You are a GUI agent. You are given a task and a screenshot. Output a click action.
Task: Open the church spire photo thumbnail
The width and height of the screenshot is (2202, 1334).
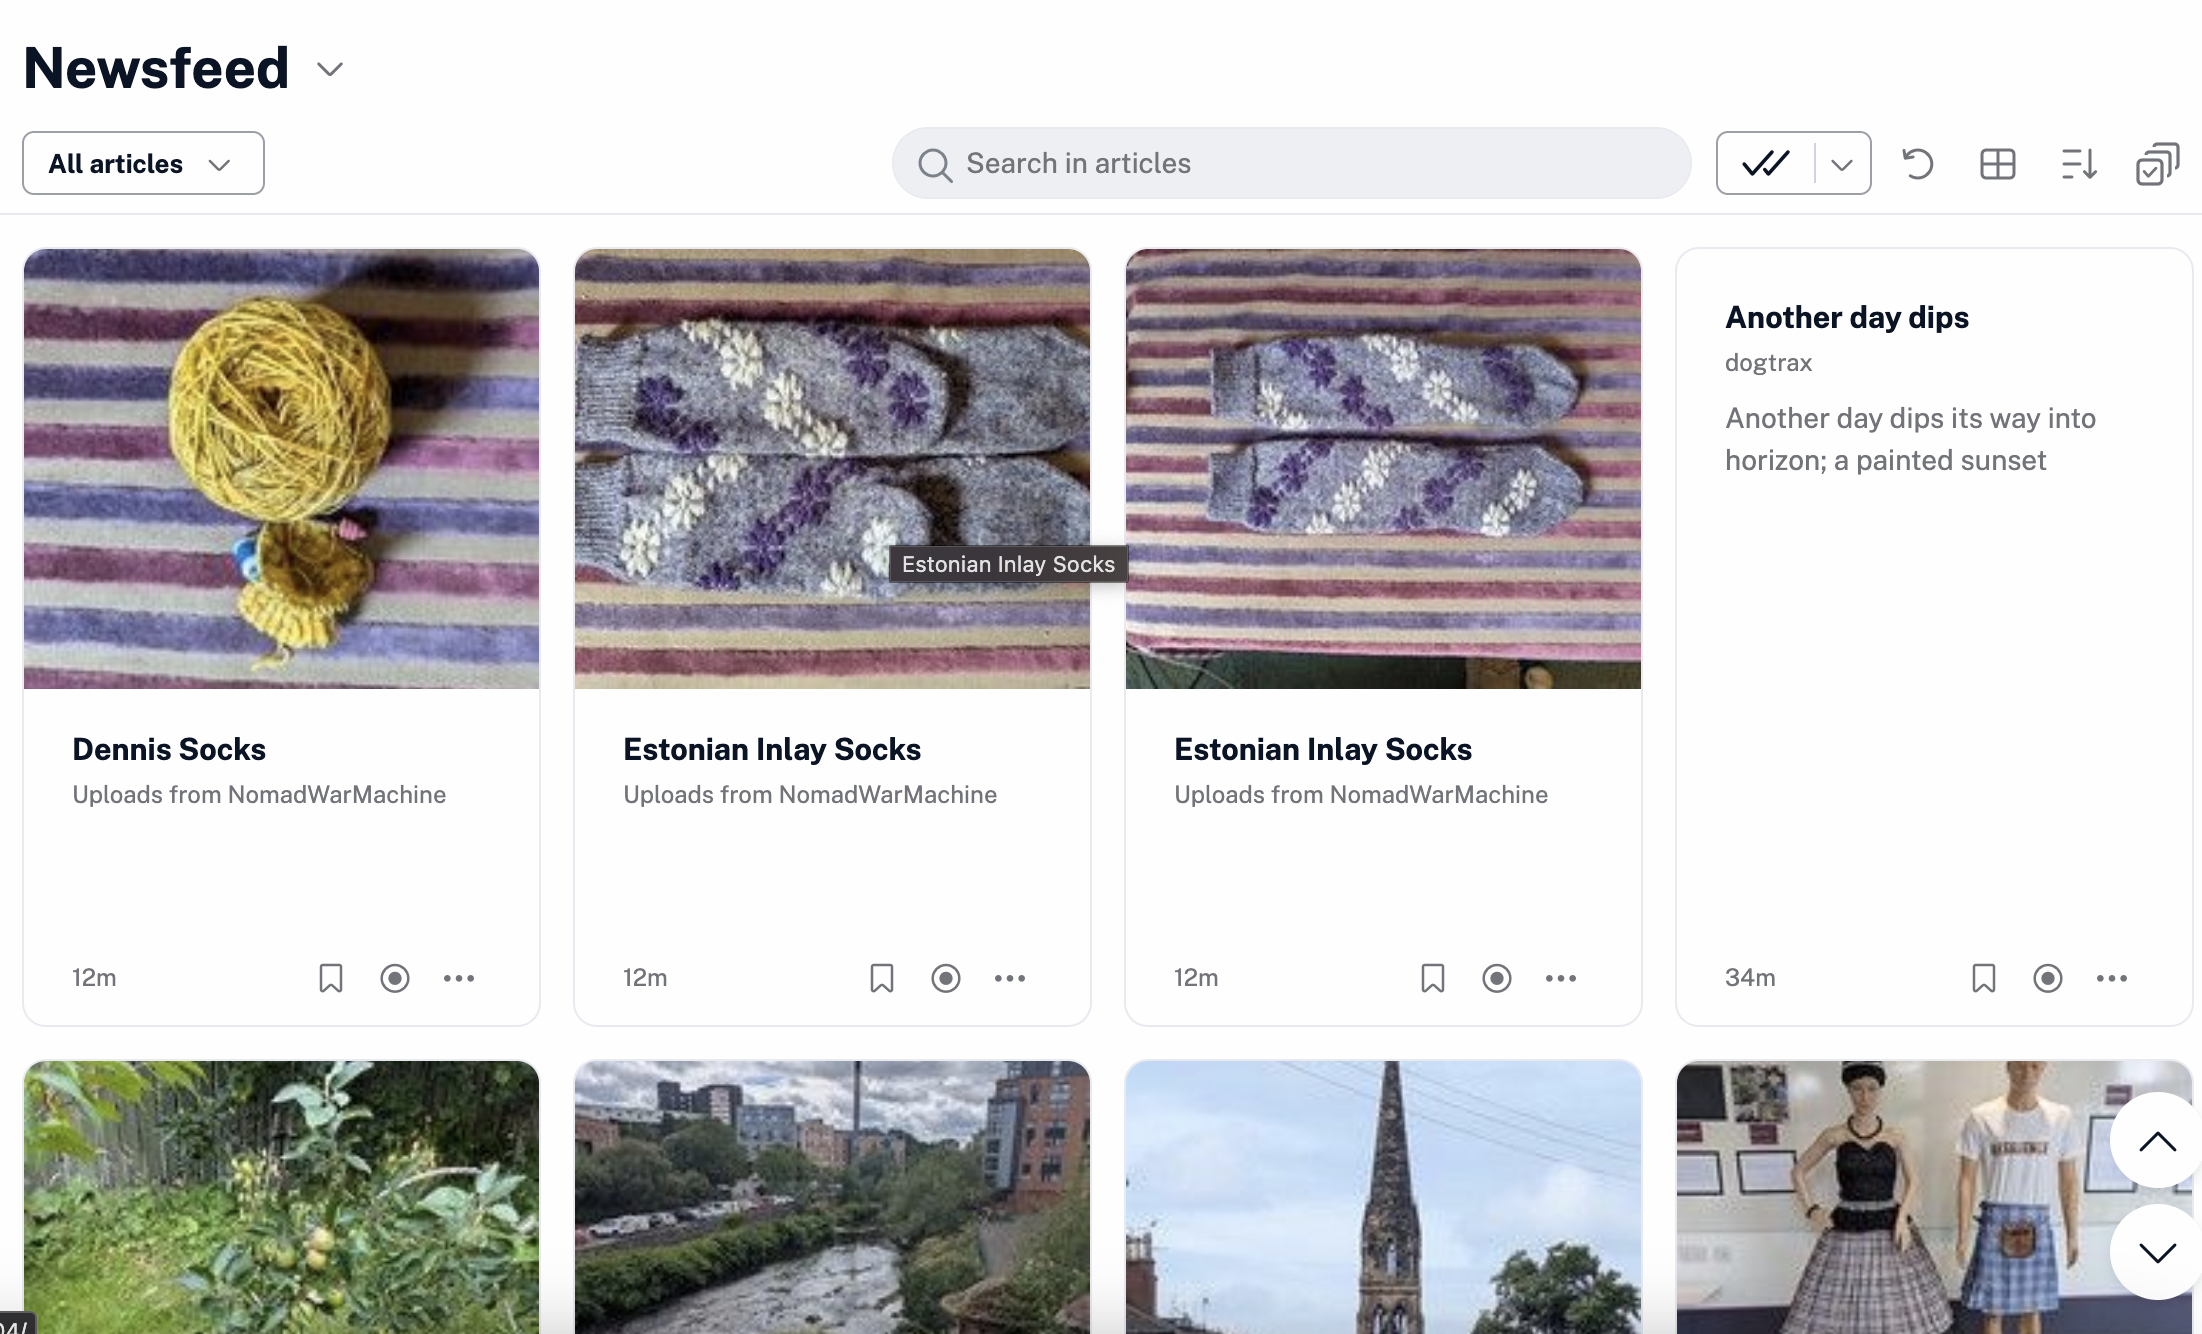click(x=1383, y=1197)
